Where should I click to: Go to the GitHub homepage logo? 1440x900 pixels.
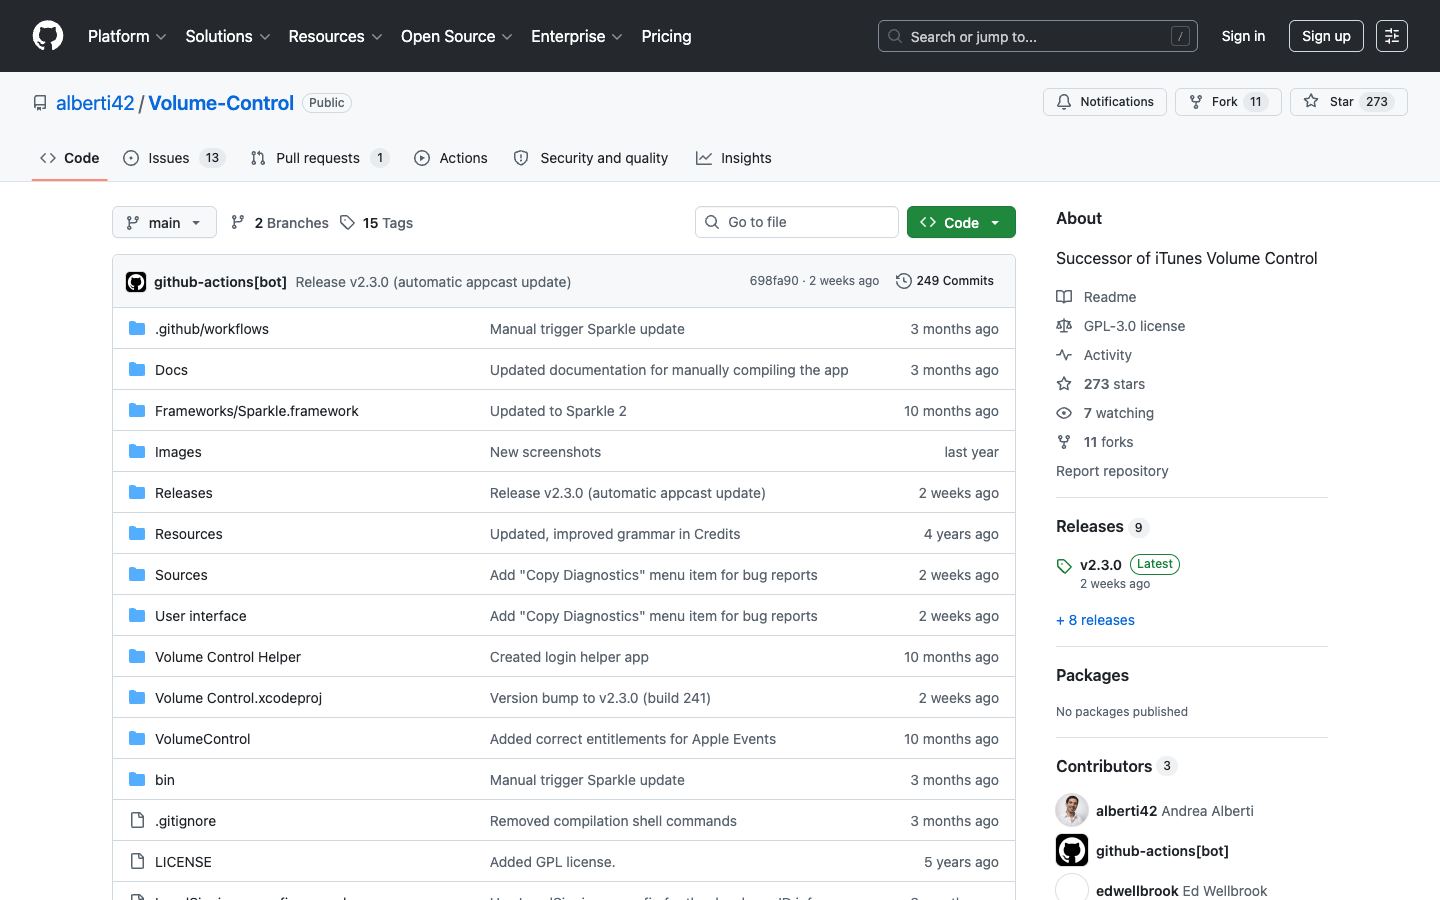point(48,36)
